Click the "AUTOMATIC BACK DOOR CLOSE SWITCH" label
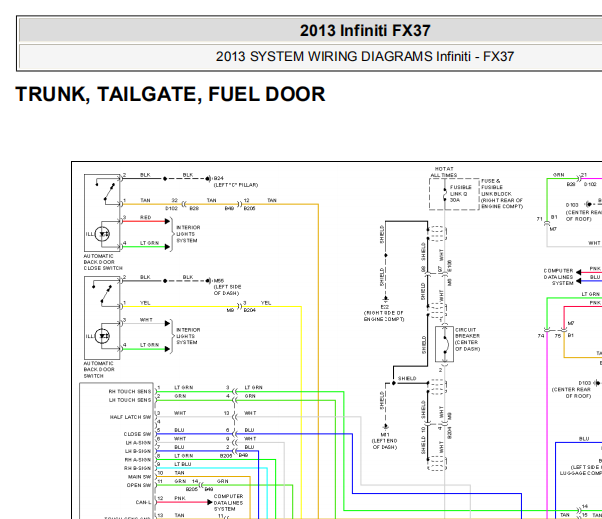Screen dimensions: 602x519 point(103,262)
